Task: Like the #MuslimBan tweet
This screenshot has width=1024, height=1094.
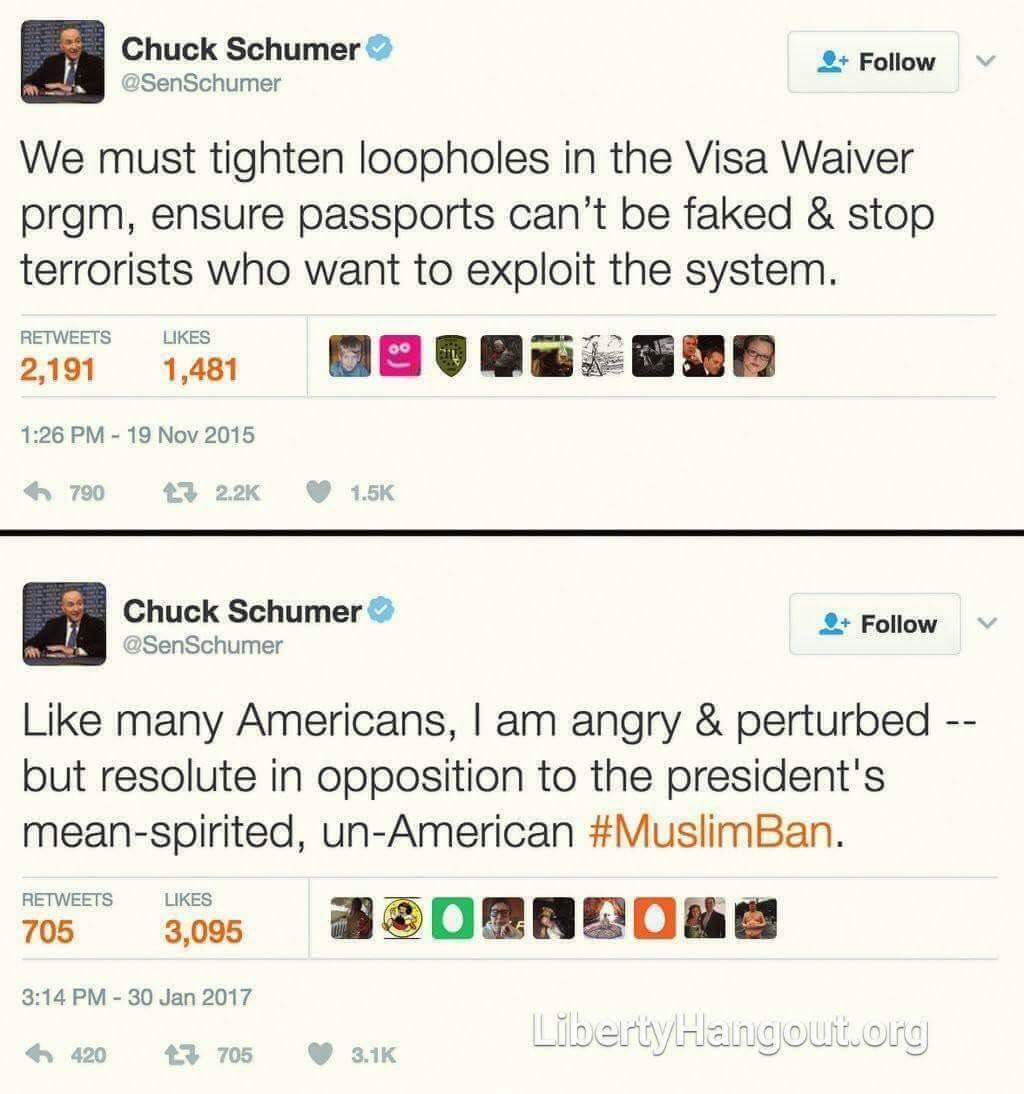Action: point(318,1053)
